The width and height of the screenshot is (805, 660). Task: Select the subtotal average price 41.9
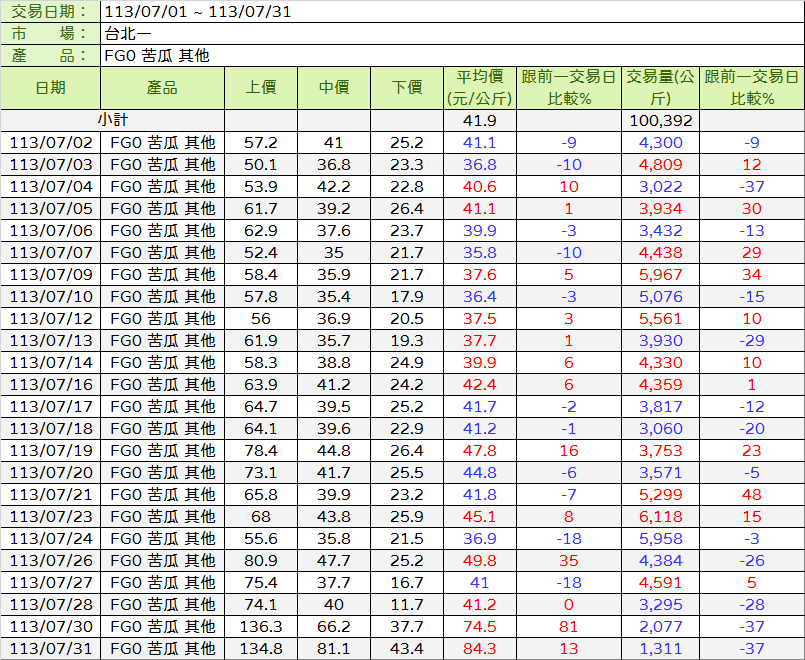coord(480,120)
